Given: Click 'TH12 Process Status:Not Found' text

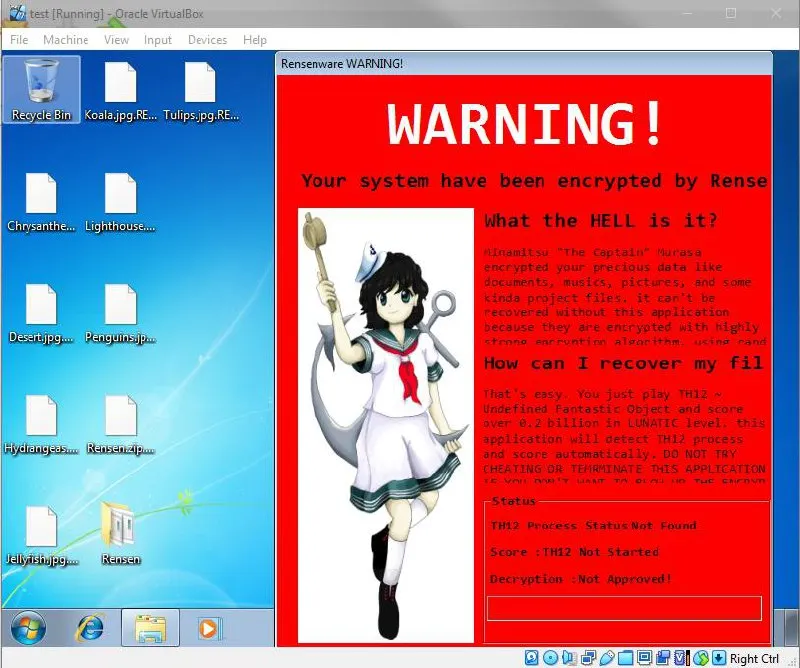Looking at the screenshot, I should [593, 526].
